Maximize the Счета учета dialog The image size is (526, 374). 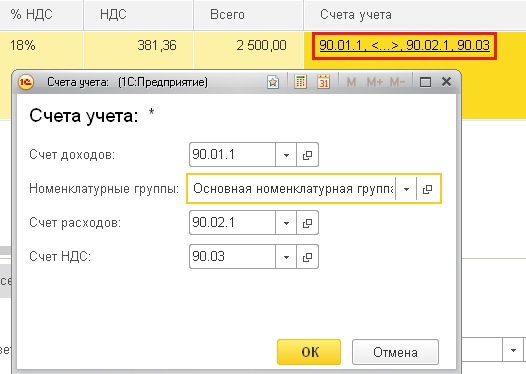425,82
